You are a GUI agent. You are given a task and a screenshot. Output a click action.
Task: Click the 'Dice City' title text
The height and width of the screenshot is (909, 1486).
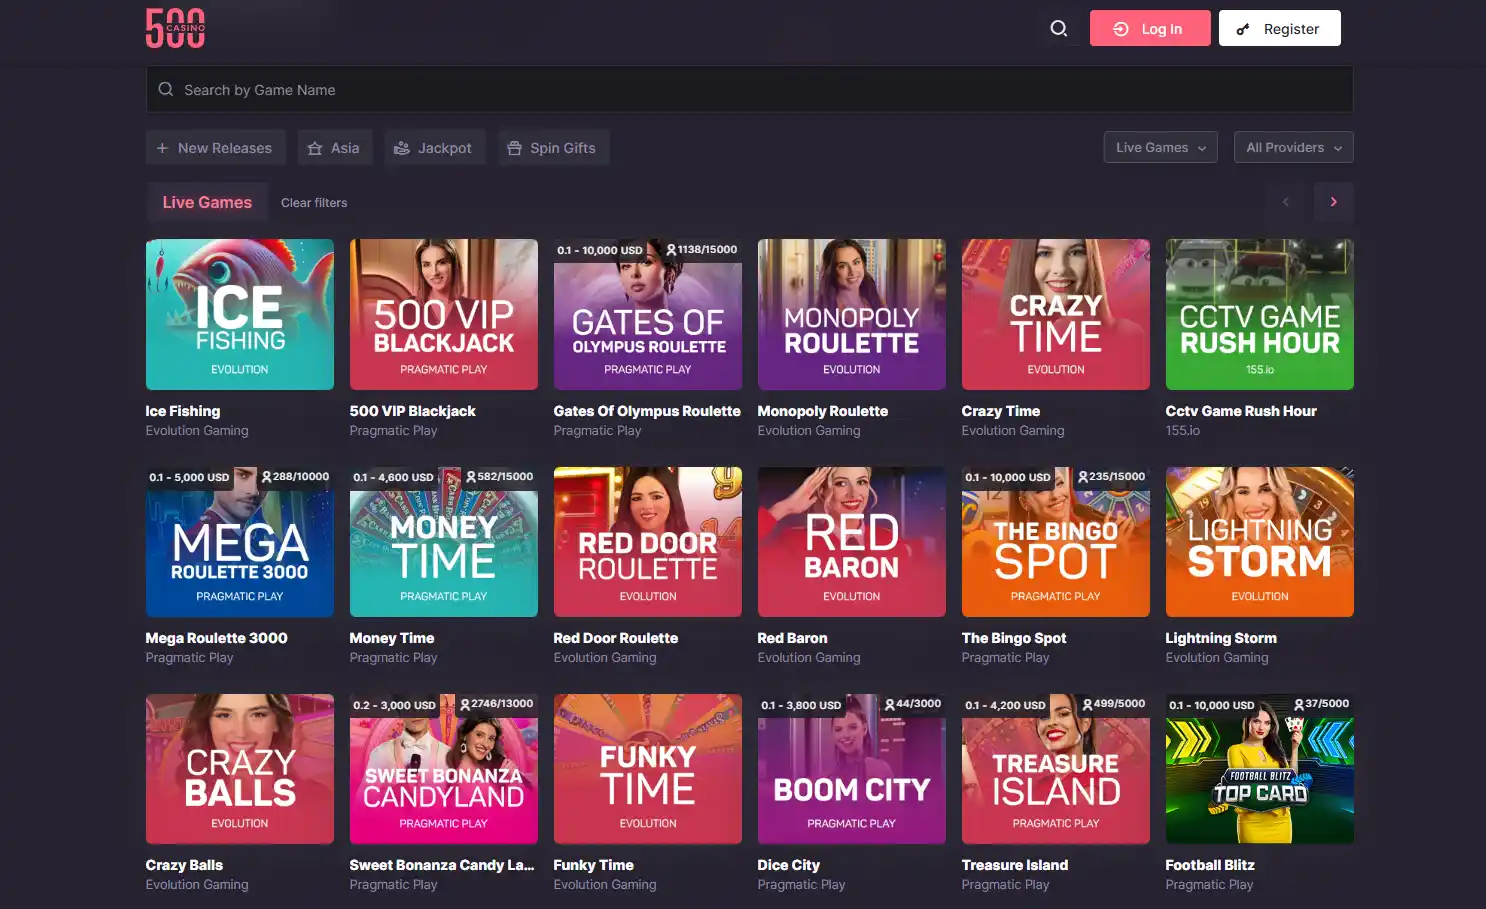pyautogui.click(x=789, y=865)
